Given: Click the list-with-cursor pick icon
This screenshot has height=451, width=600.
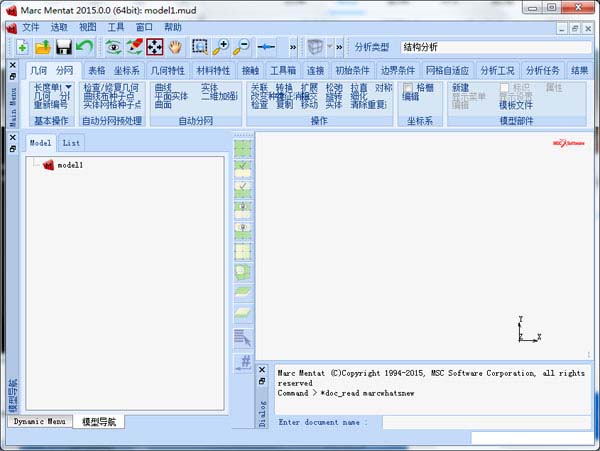Looking at the screenshot, I should click(x=243, y=338).
